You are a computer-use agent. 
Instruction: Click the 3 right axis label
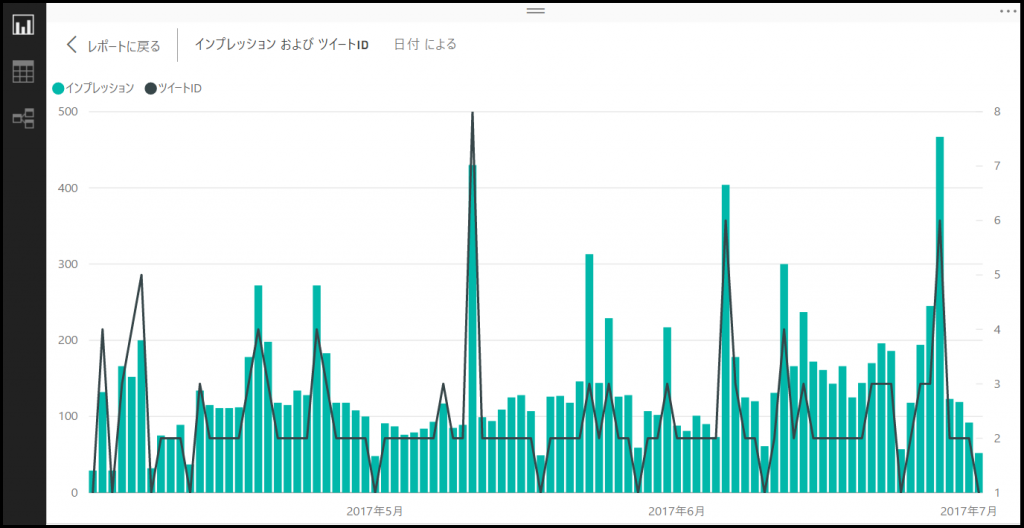pos(997,384)
